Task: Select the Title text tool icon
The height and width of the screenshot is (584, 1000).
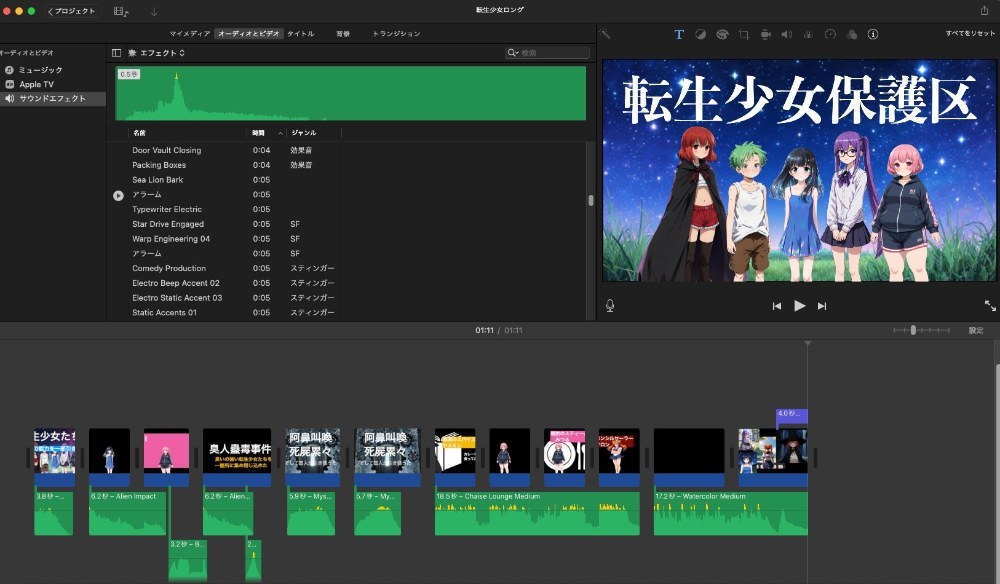Action: (679, 34)
